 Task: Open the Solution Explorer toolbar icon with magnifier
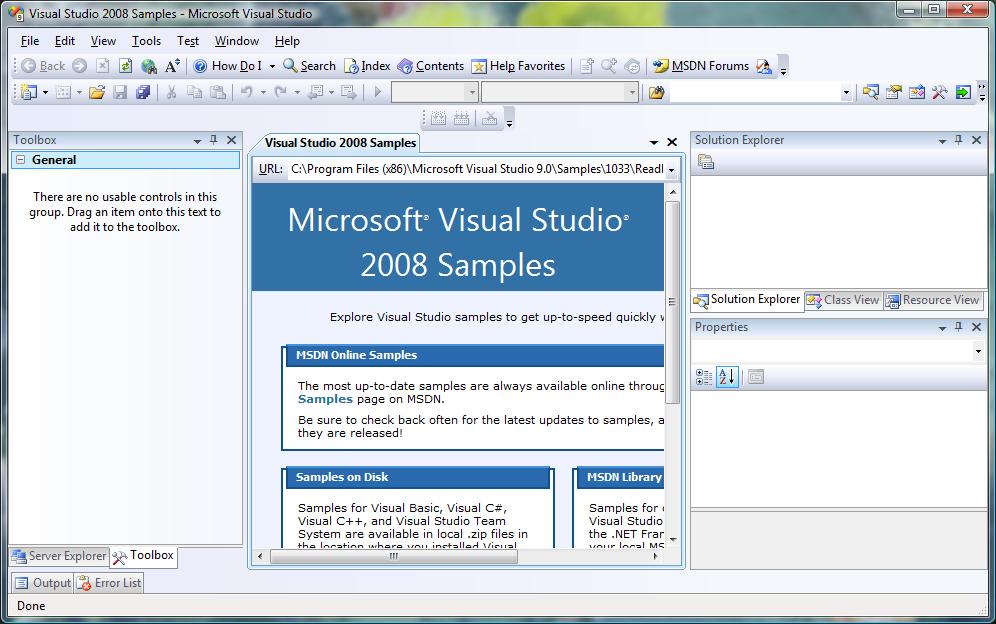[870, 93]
